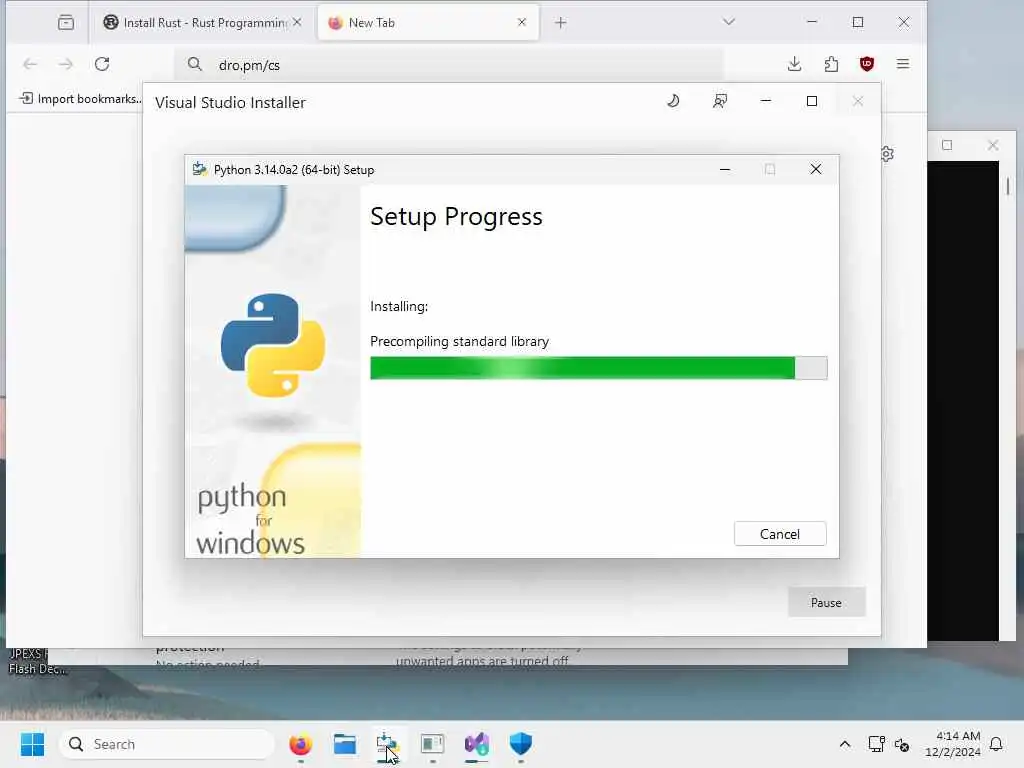Screen dimensions: 1024x768
Task: Open Firefox recent browsing view icon
Action: (x=66, y=23)
